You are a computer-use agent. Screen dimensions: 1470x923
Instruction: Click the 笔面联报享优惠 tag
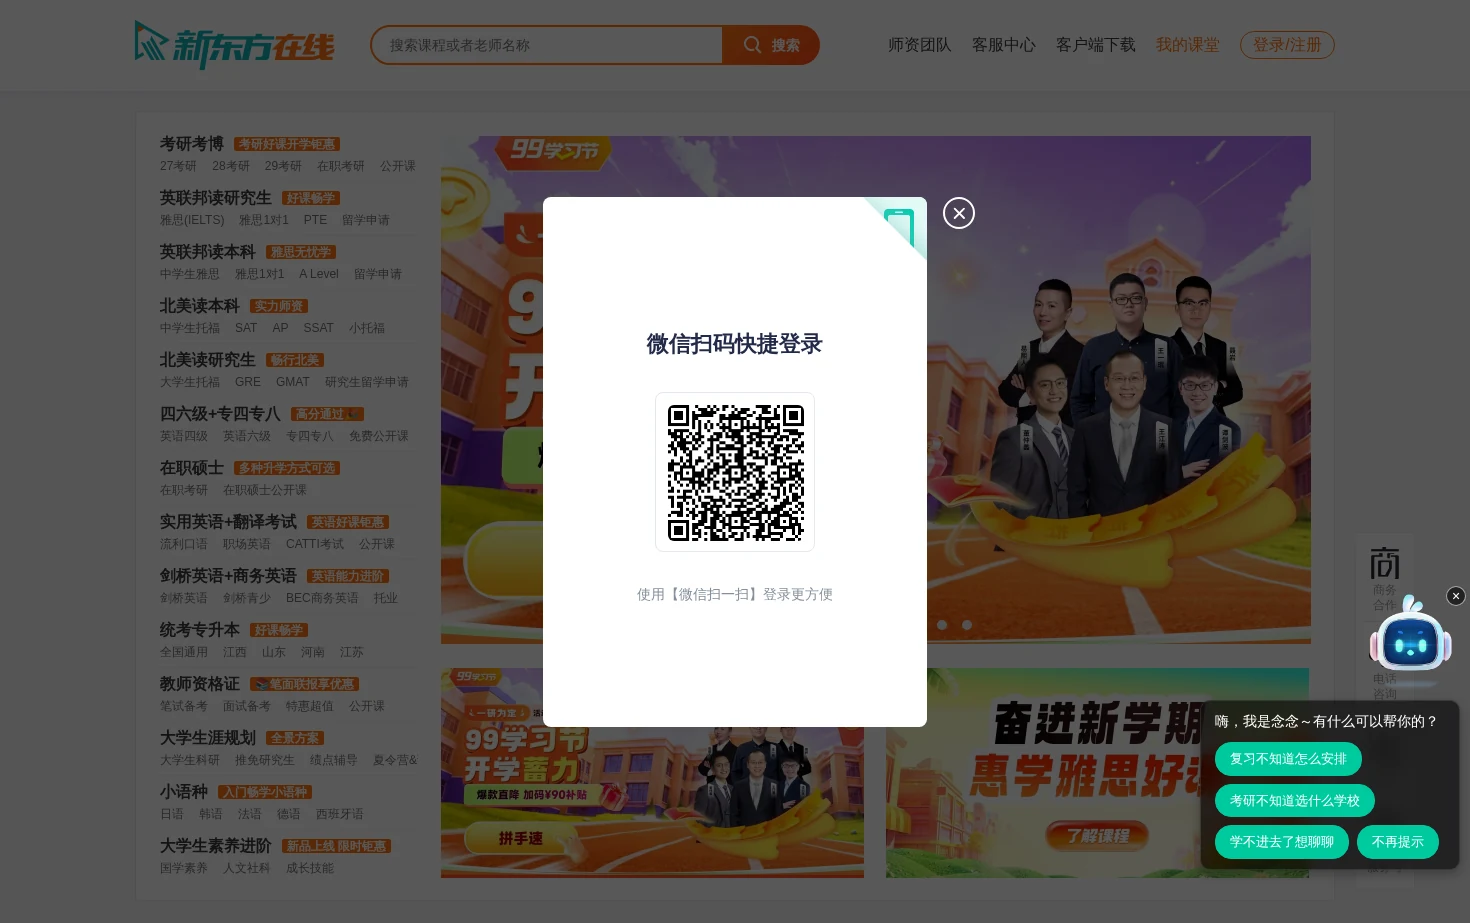304,684
